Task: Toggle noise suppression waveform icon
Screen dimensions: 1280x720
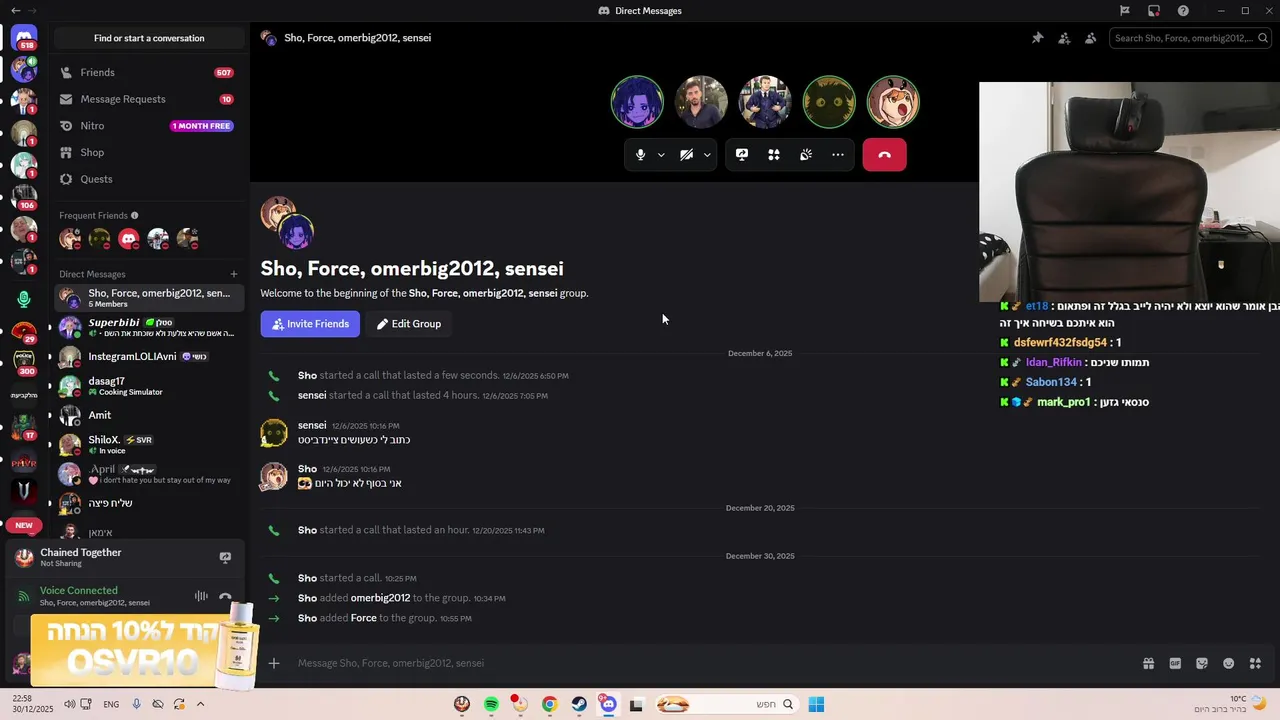Action: [201, 596]
